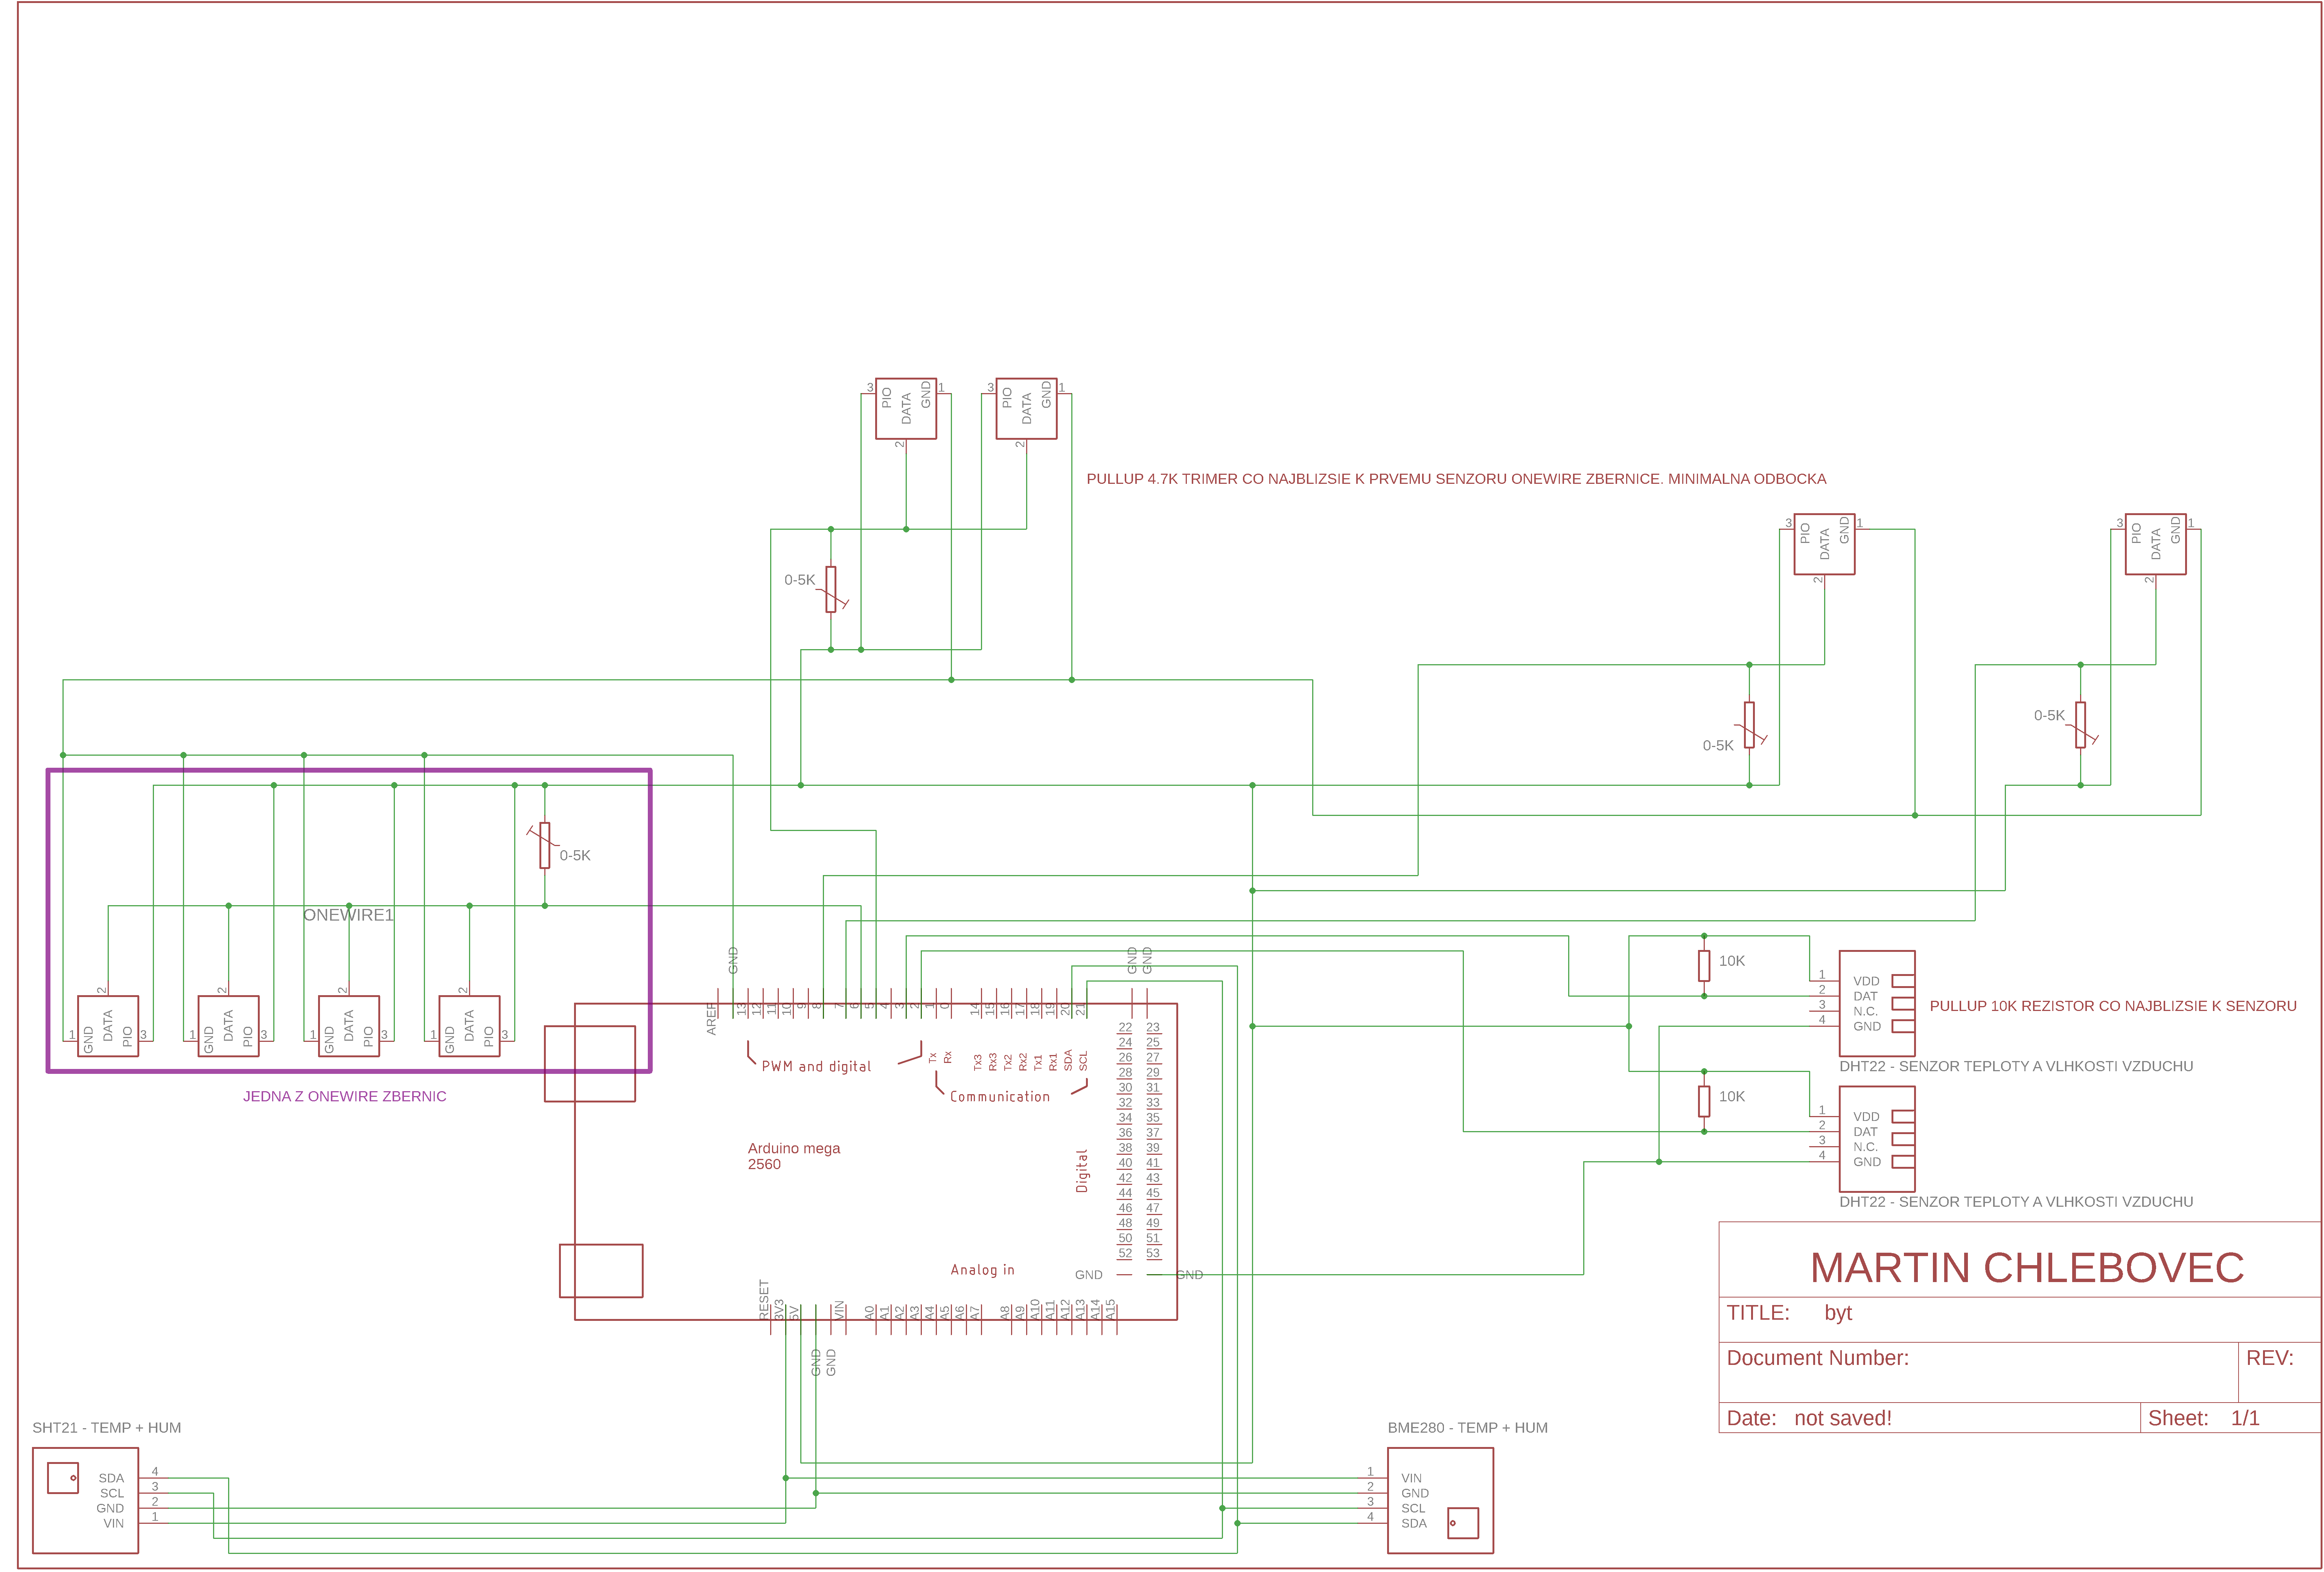Select digital header pin 52
The width and height of the screenshot is (2324, 1572).
point(1125,1253)
